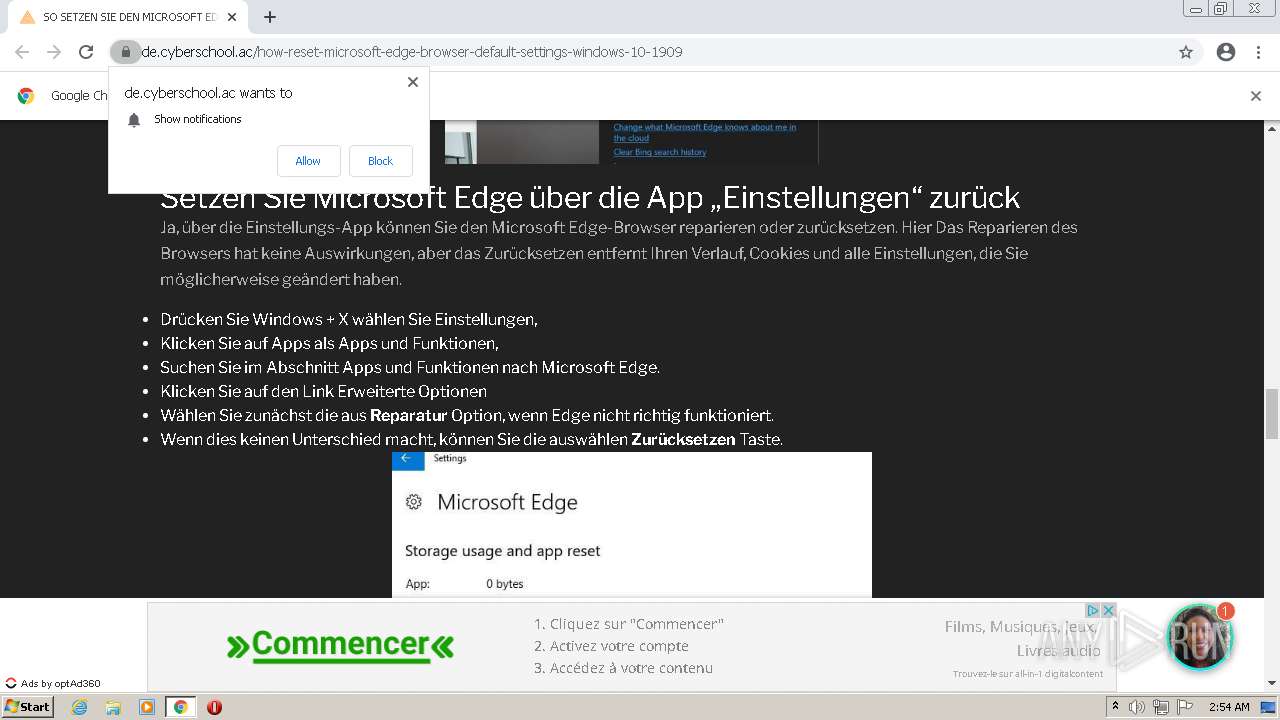The width and height of the screenshot is (1280, 720).
Task: Launch Internet Explorer from taskbar
Action: 79,707
